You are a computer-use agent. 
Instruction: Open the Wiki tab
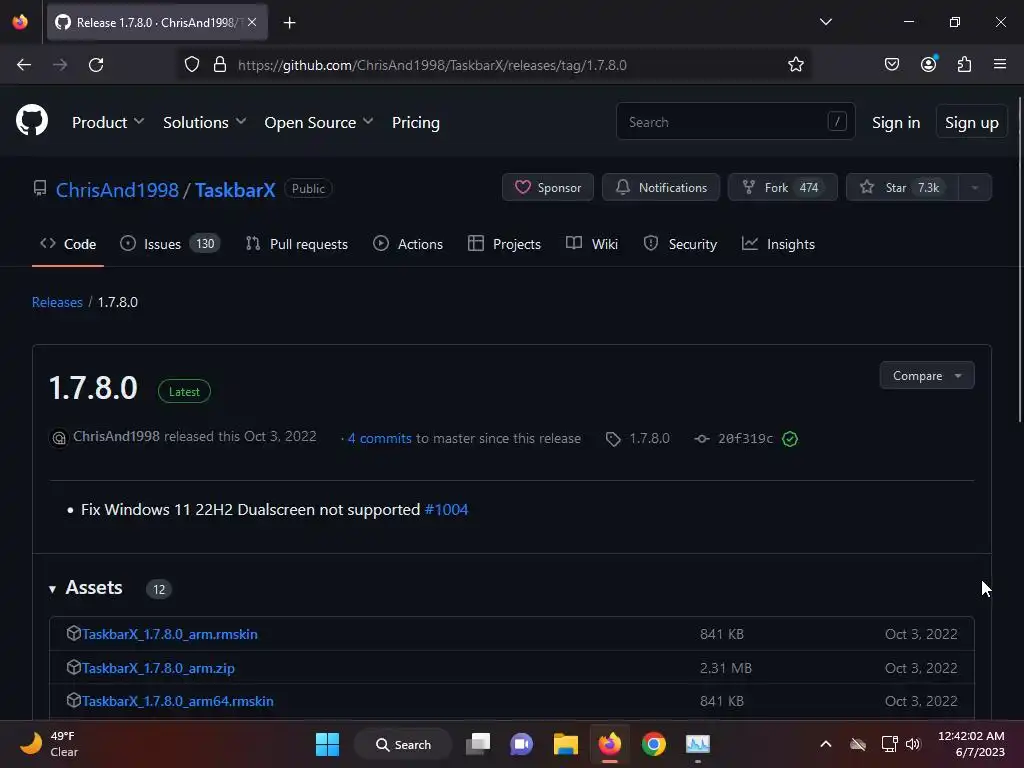point(592,244)
